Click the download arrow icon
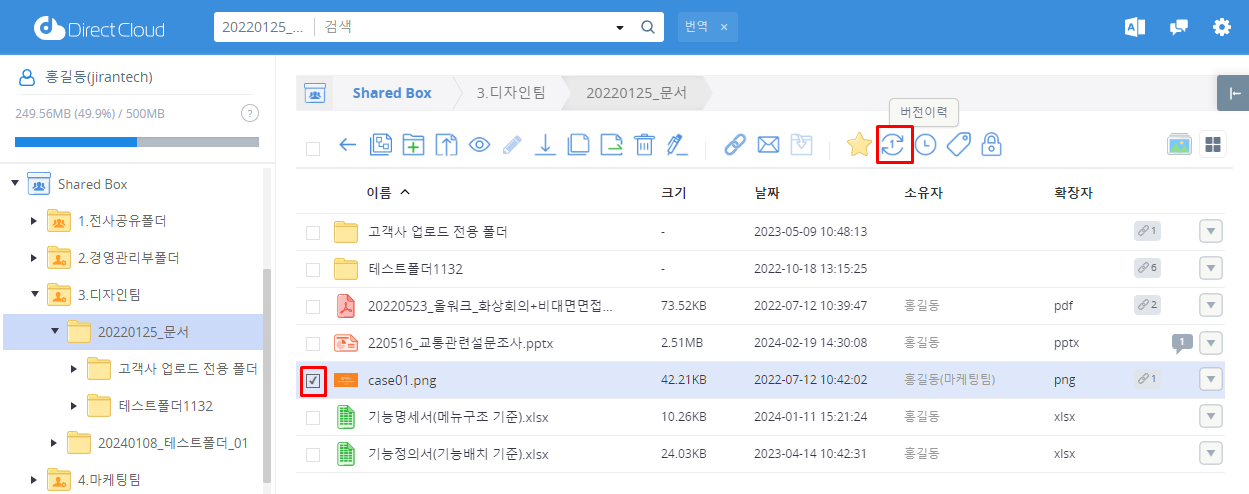1249x494 pixels. point(545,145)
